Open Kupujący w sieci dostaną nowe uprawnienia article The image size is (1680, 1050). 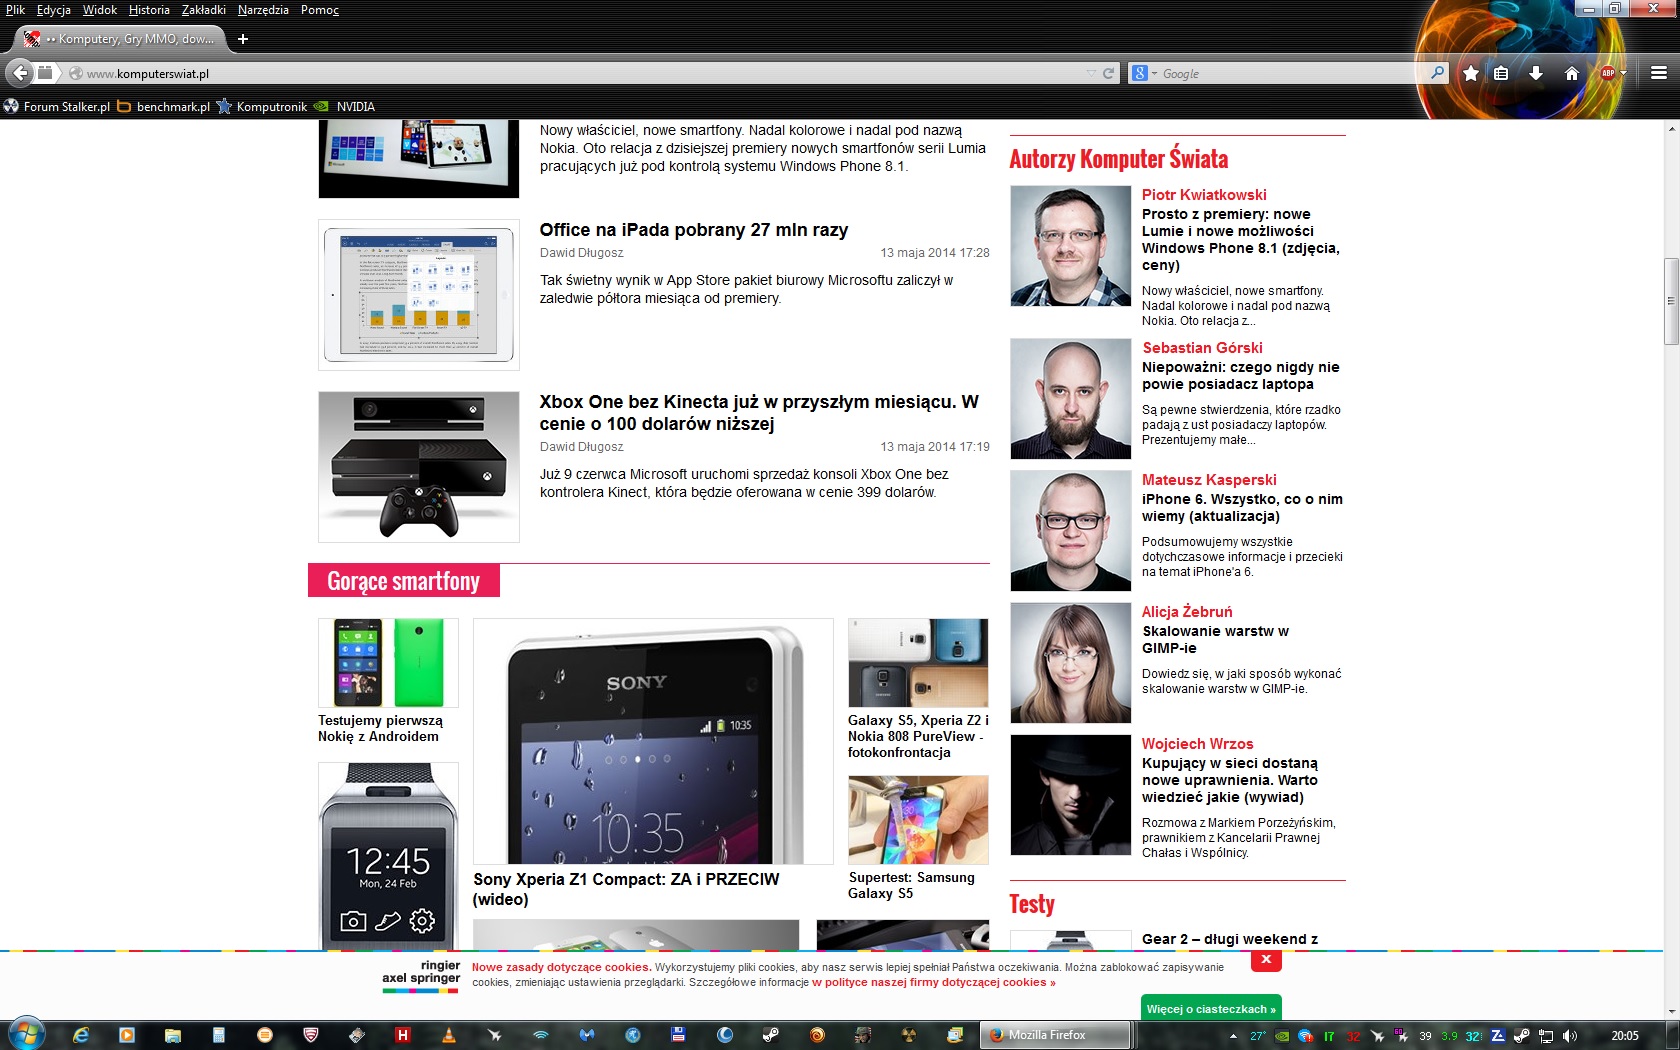click(1230, 780)
